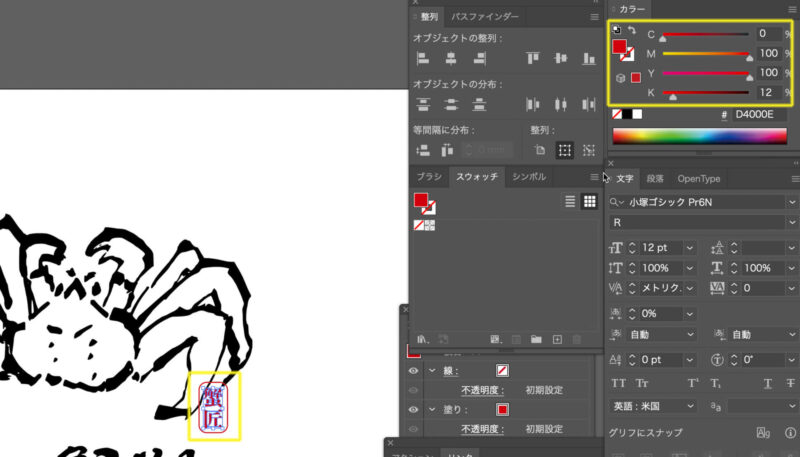Viewport: 800px width, 457px height.
Task: Open the 0 pt baseline shift dropdown
Action: pyautogui.click(x=690, y=360)
